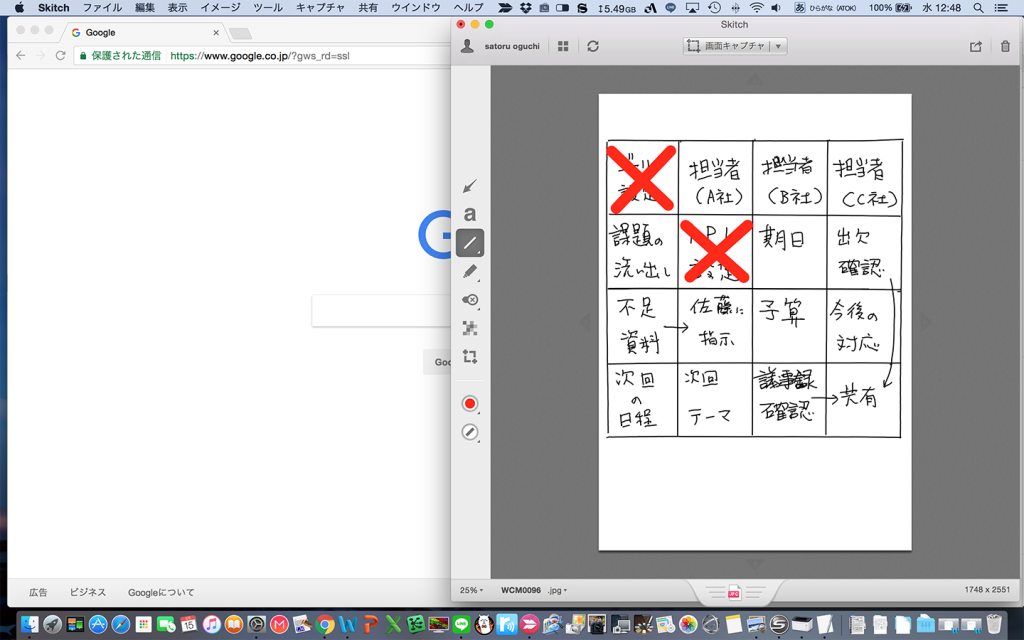Click the Google tab in Chrome
1024x640 pixels.
pos(144,32)
